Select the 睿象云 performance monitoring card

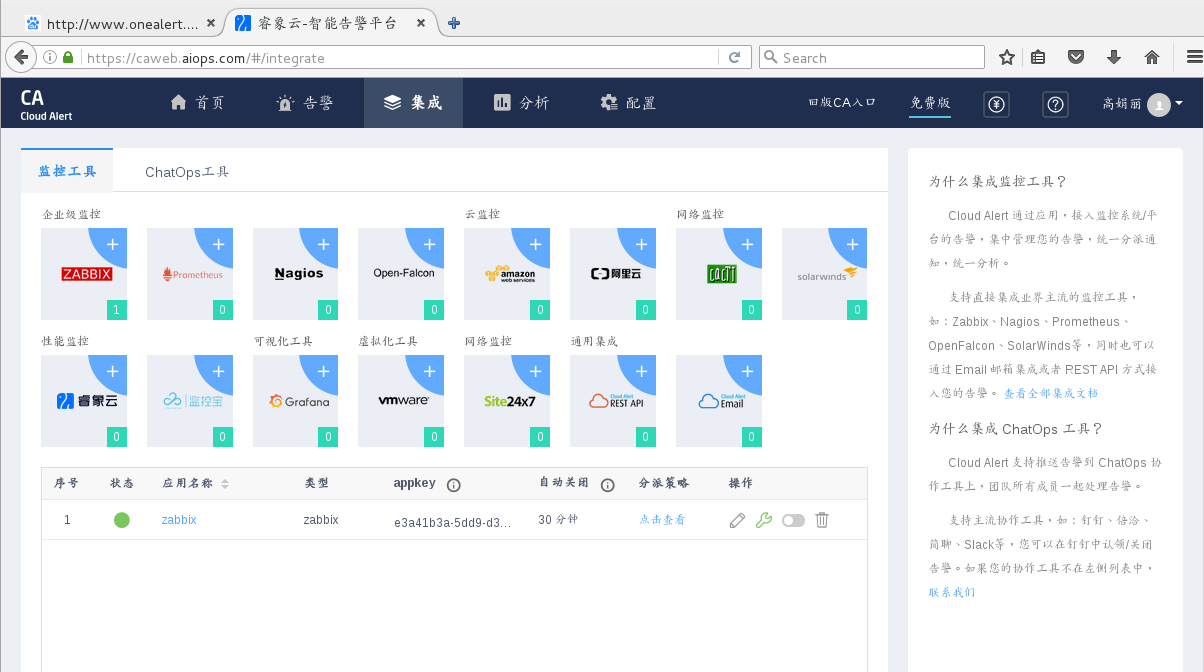[84, 401]
